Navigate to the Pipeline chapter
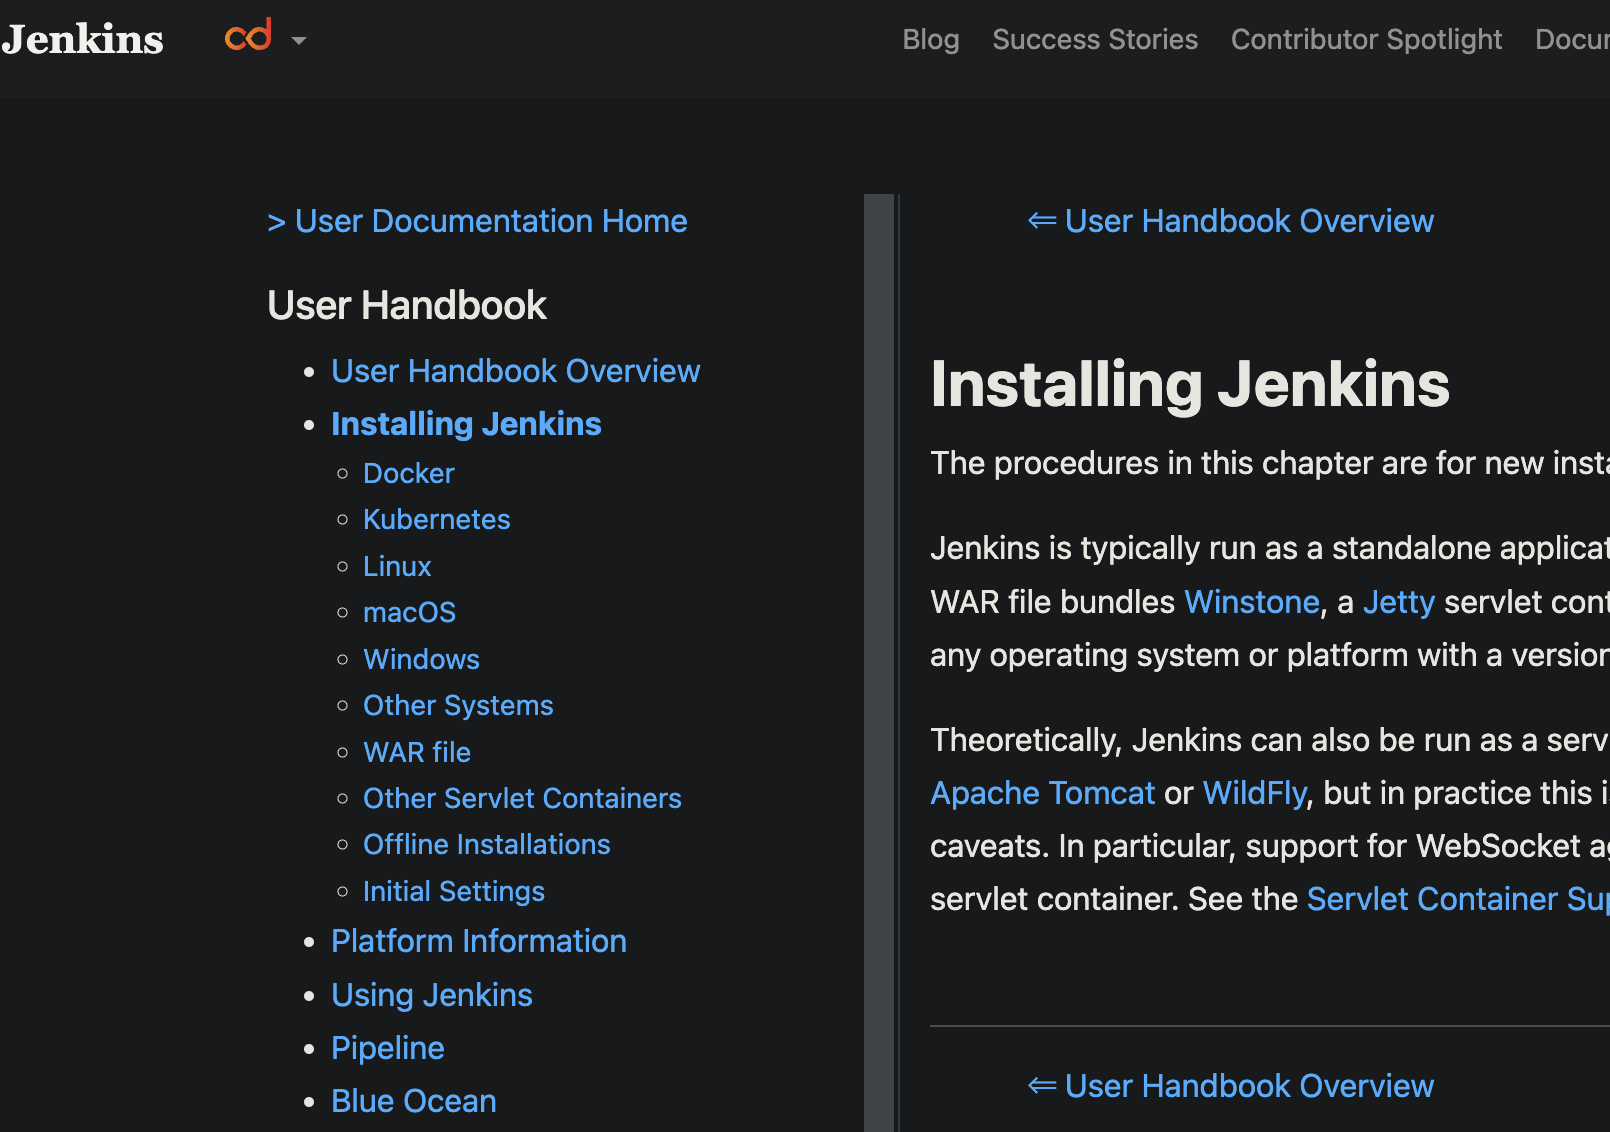 click(388, 1048)
